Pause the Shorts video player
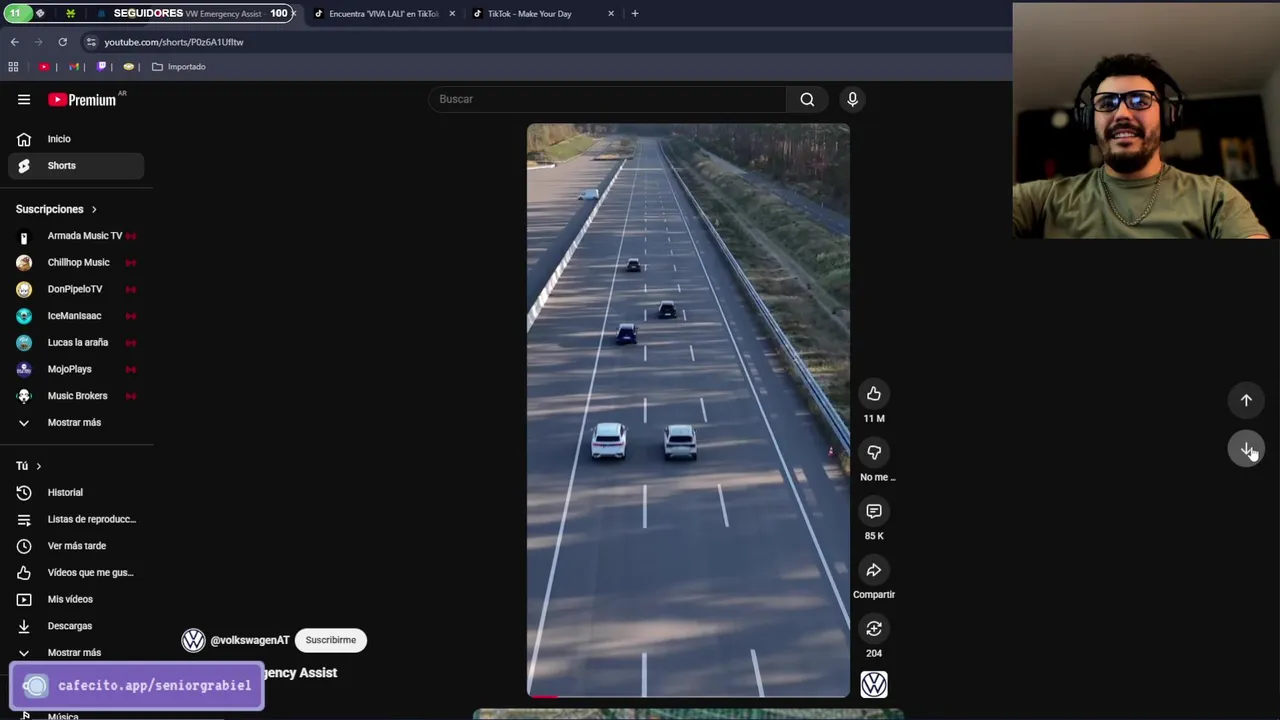This screenshot has height=720, width=1280. [688, 410]
